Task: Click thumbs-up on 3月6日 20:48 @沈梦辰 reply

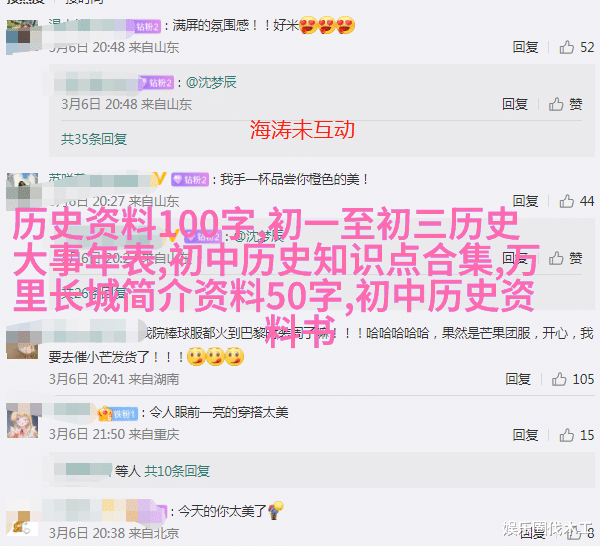Action: pos(556,104)
